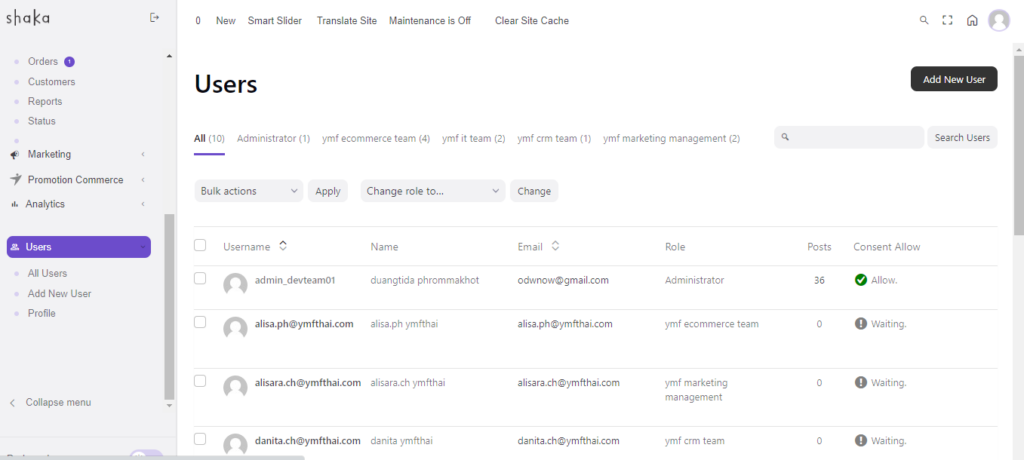The image size is (1024, 460).
Task: Click the Analytics bar chart icon
Action: [x=15, y=204]
